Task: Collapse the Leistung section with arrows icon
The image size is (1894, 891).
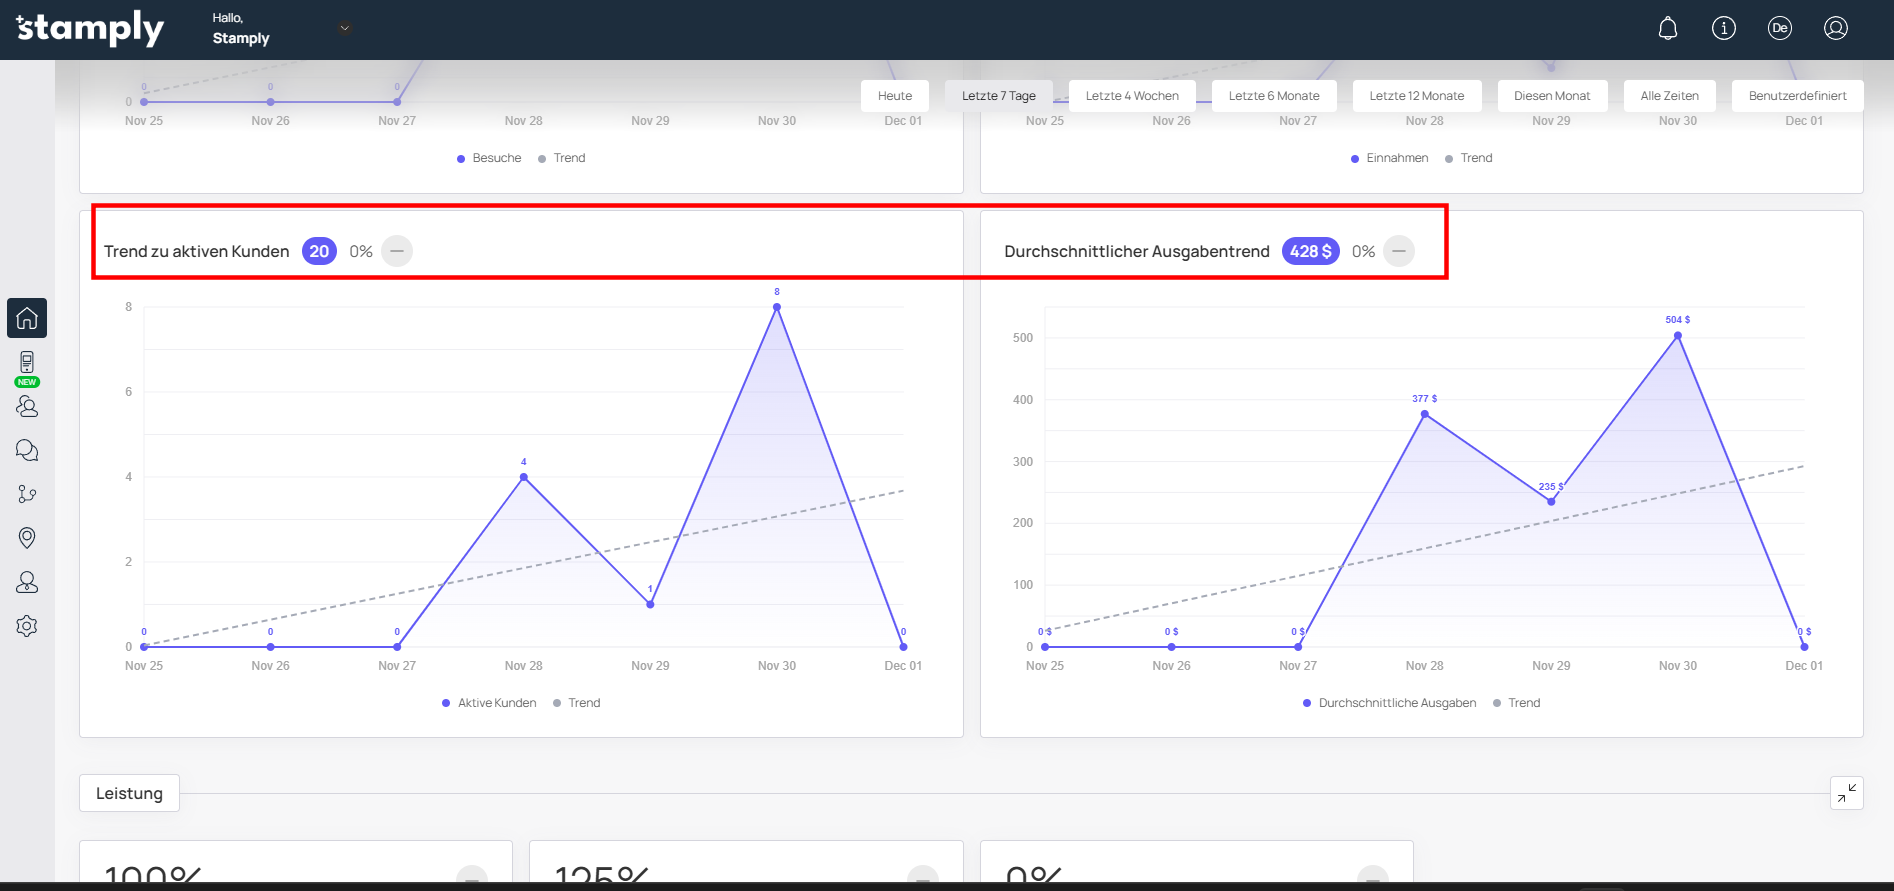Action: pyautogui.click(x=1846, y=793)
